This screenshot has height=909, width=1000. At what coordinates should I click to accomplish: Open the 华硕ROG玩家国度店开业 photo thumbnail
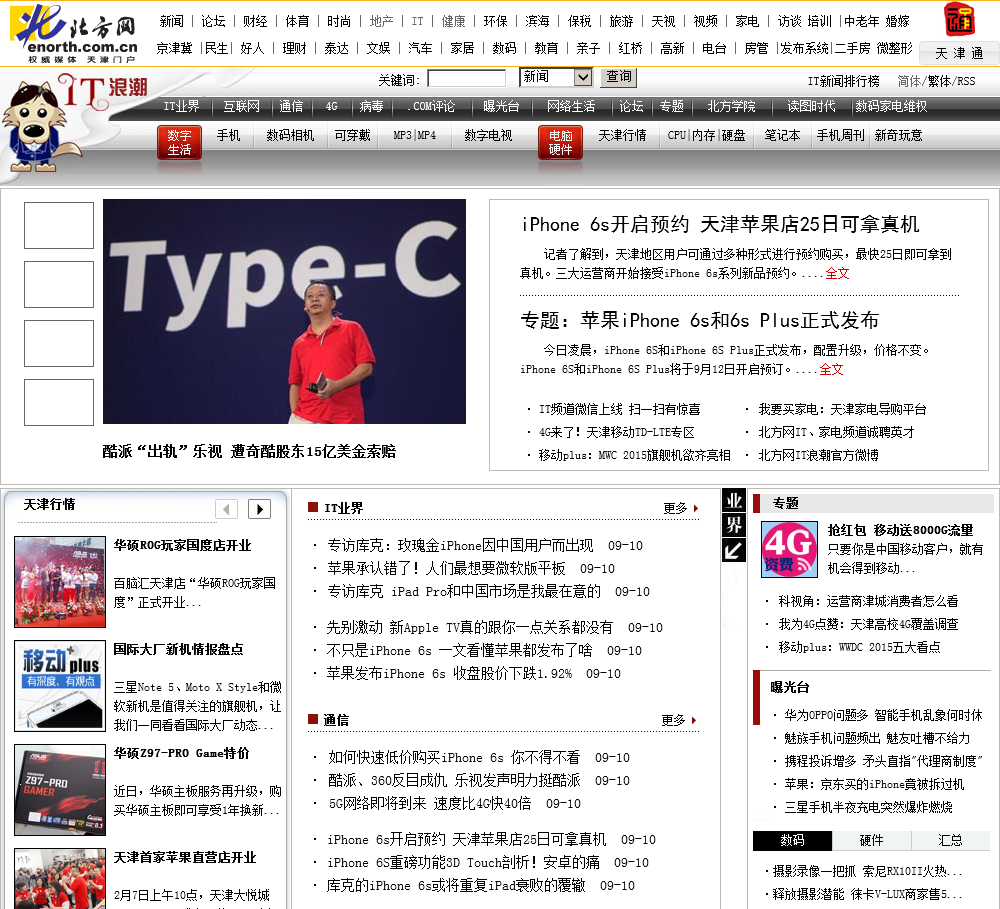60,582
